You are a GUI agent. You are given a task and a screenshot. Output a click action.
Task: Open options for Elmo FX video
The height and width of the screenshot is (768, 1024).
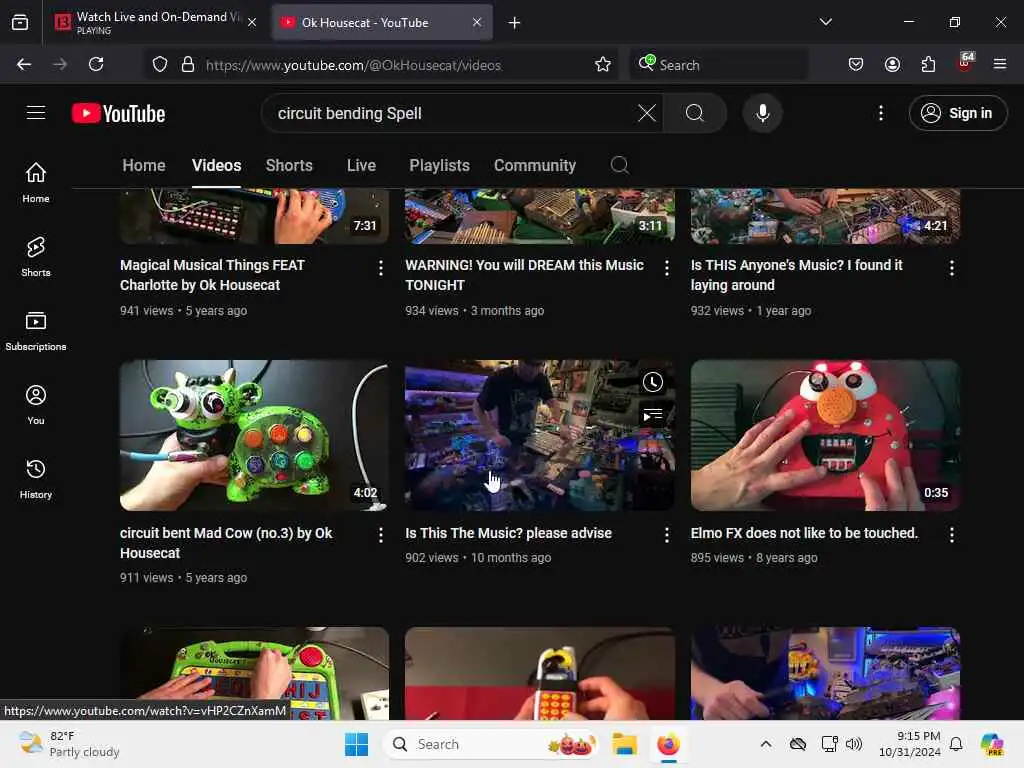pyautogui.click(x=952, y=535)
